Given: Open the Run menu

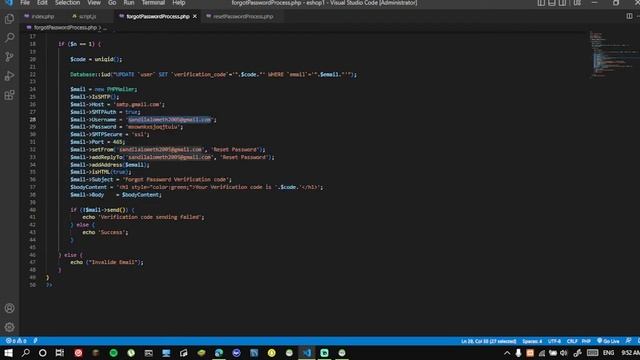Looking at the screenshot, I should [x=129, y=3].
